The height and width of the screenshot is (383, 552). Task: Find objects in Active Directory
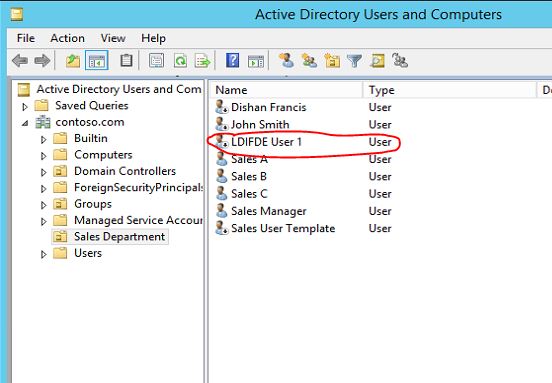377,61
